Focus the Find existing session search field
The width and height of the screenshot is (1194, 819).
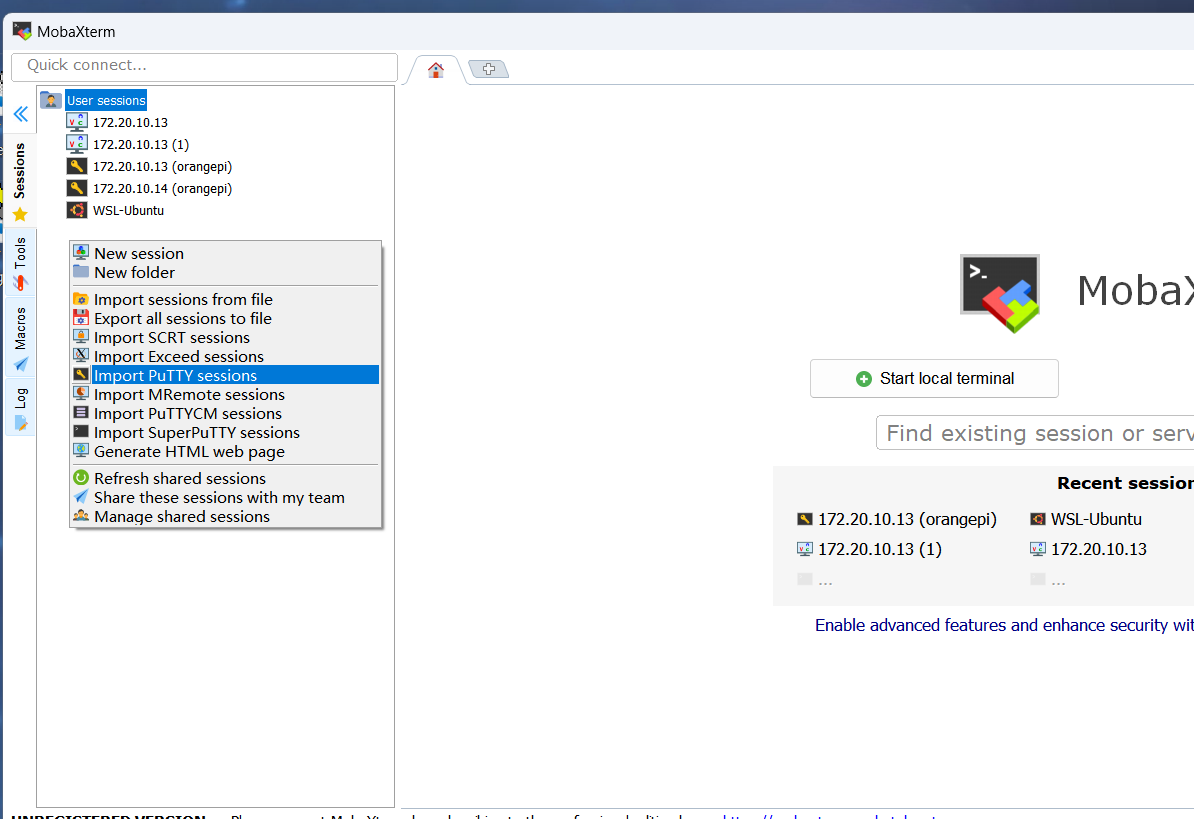(x=1035, y=433)
